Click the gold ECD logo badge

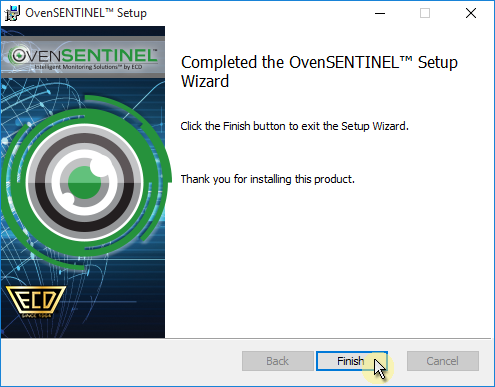click(x=36, y=301)
